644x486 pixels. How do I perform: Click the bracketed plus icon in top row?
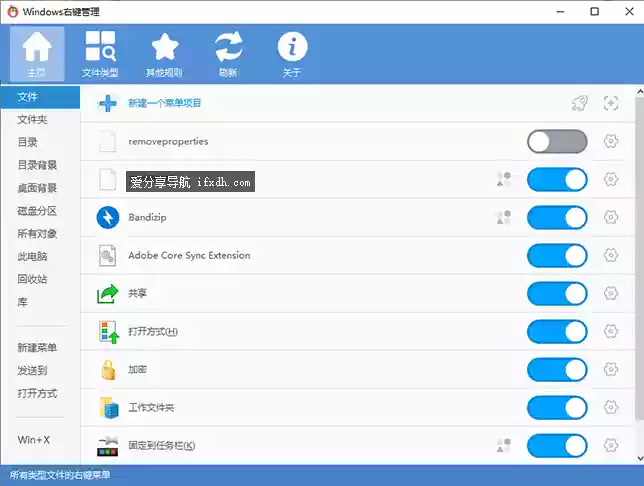pyautogui.click(x=611, y=103)
